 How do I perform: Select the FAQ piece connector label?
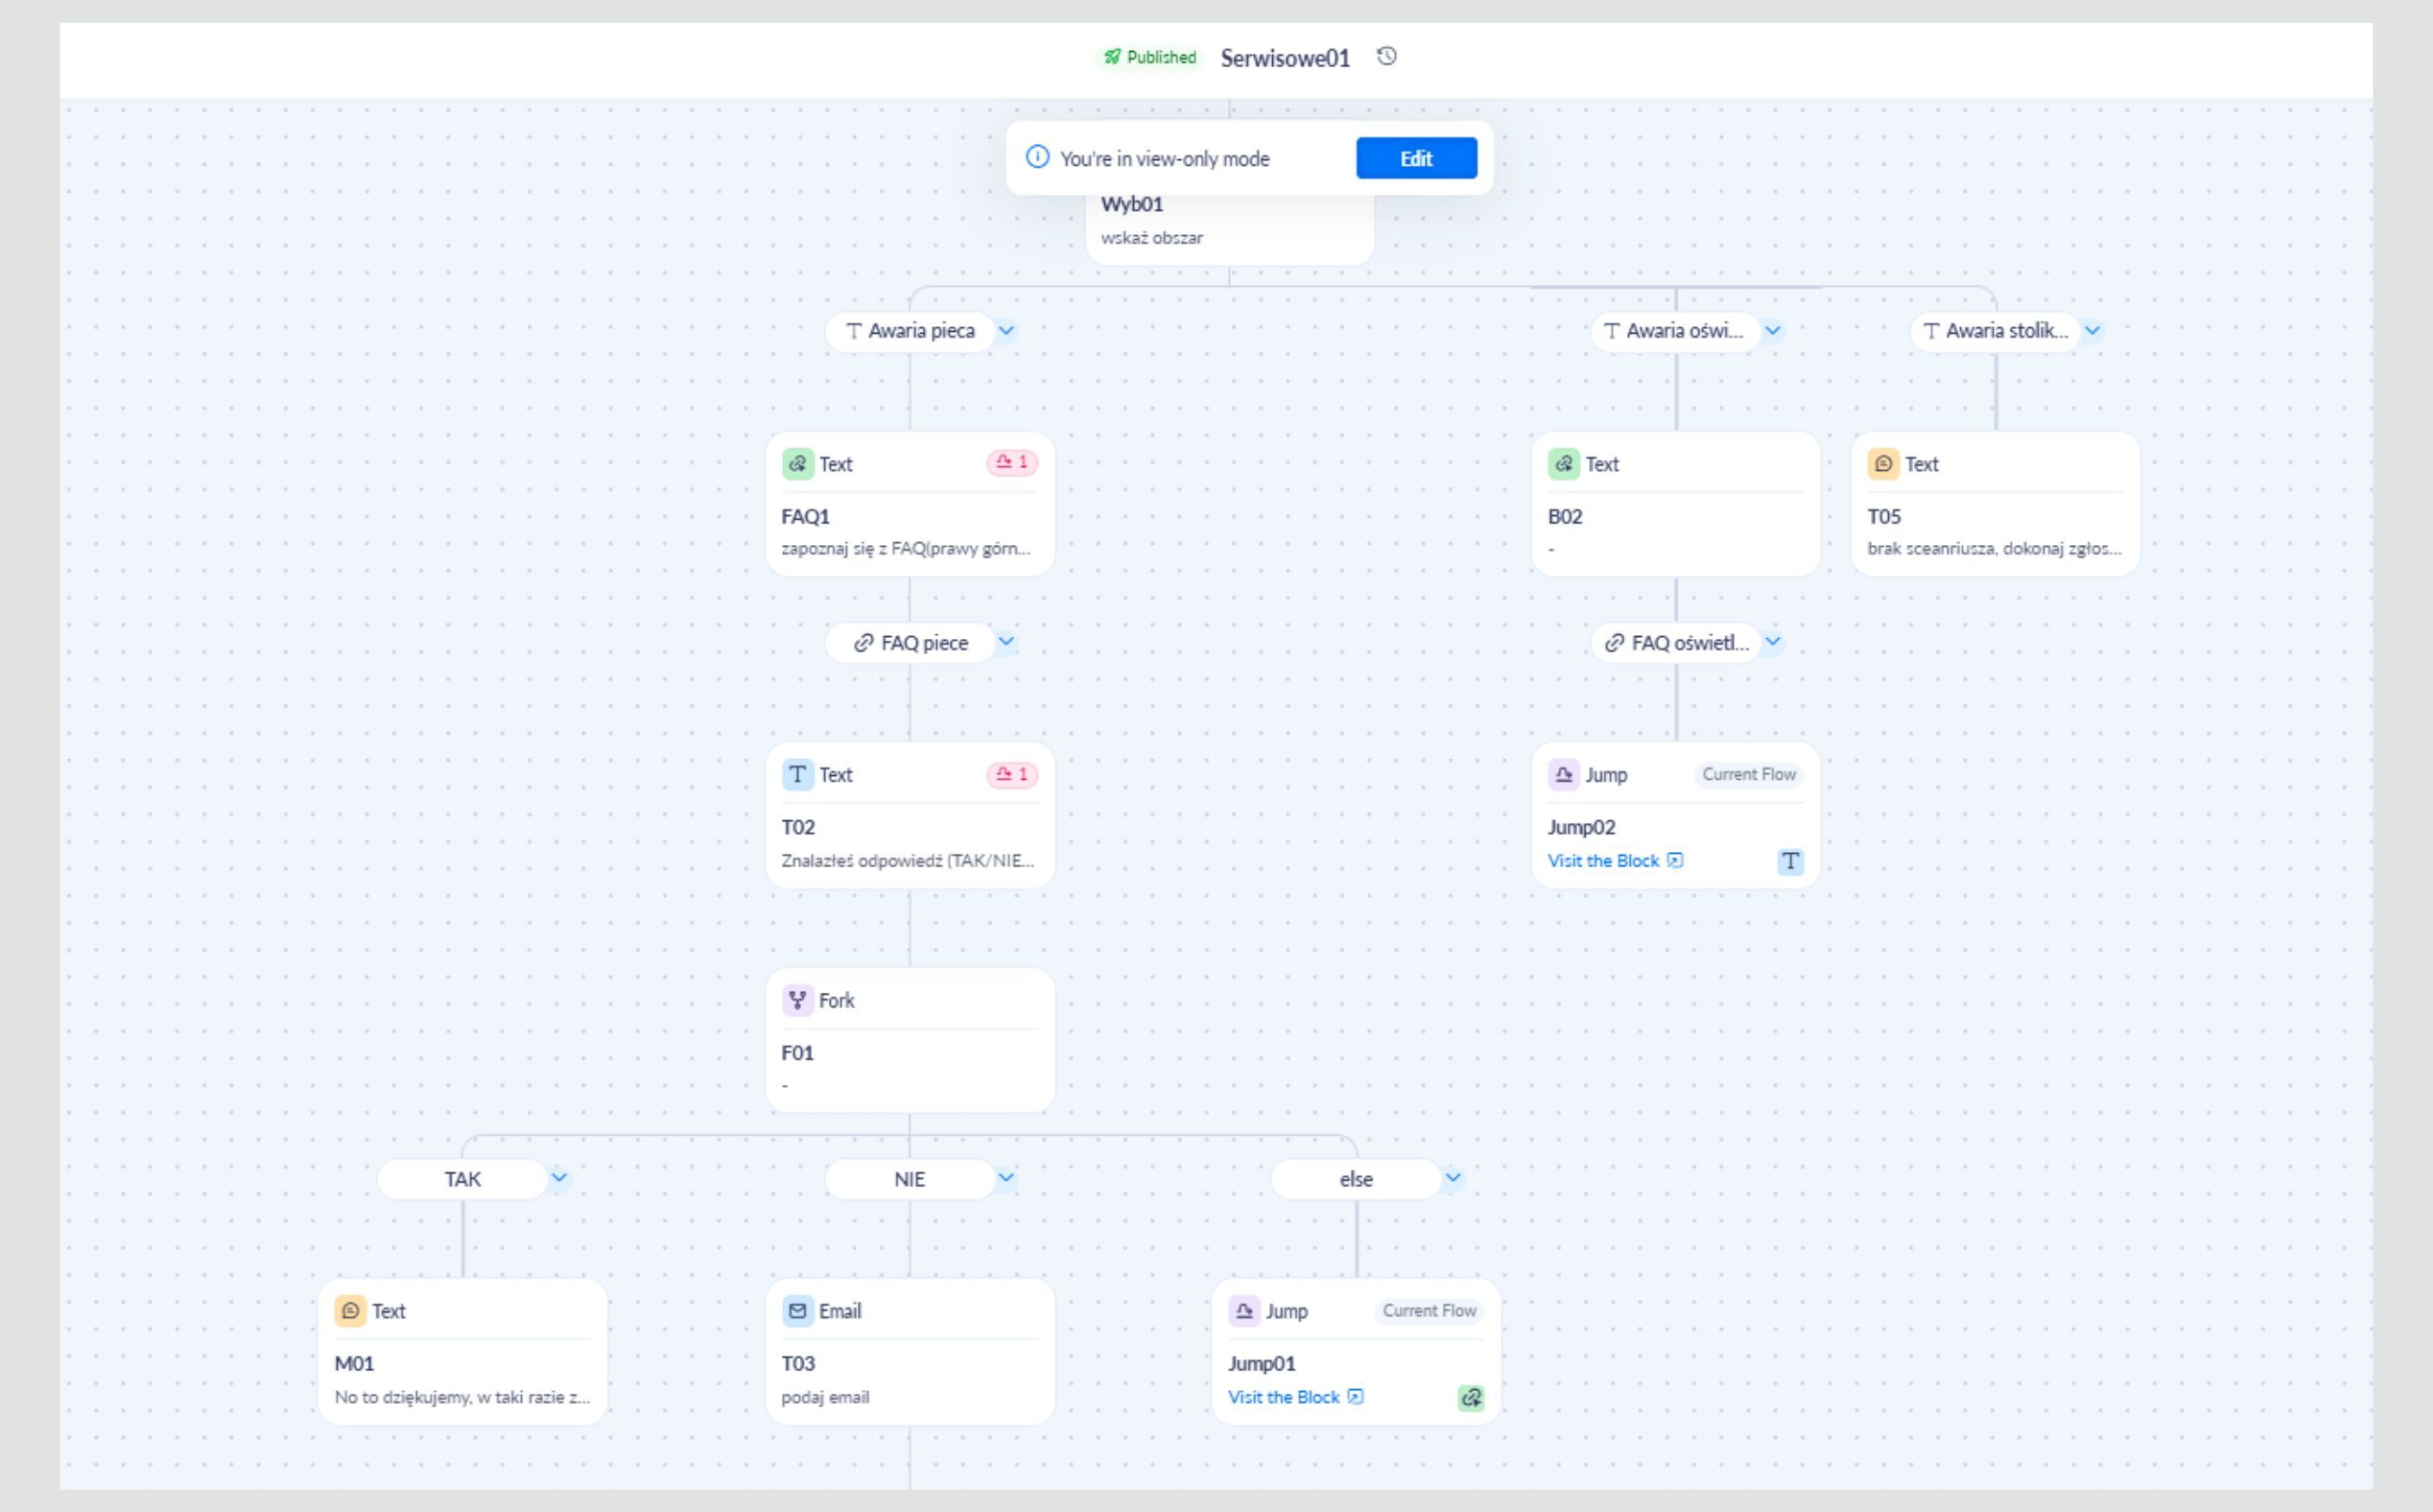(x=910, y=643)
